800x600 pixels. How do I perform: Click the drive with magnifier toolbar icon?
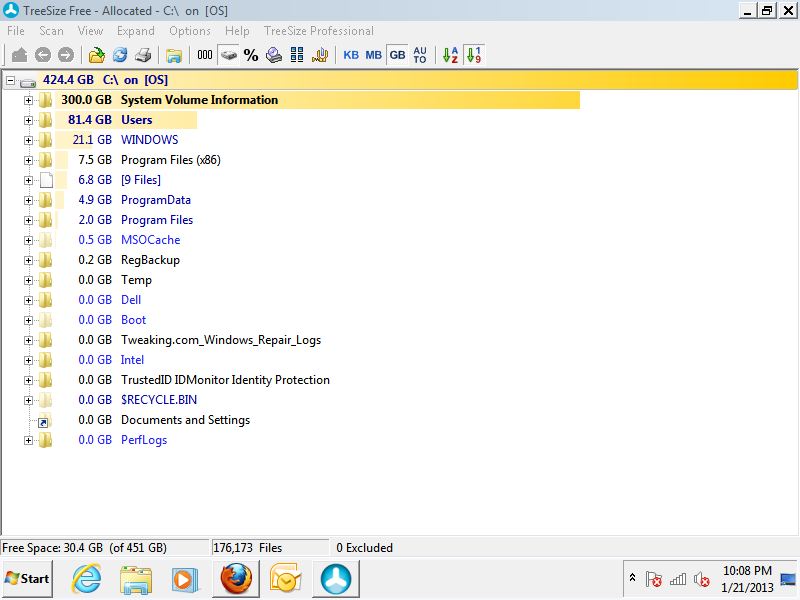[x=274, y=55]
